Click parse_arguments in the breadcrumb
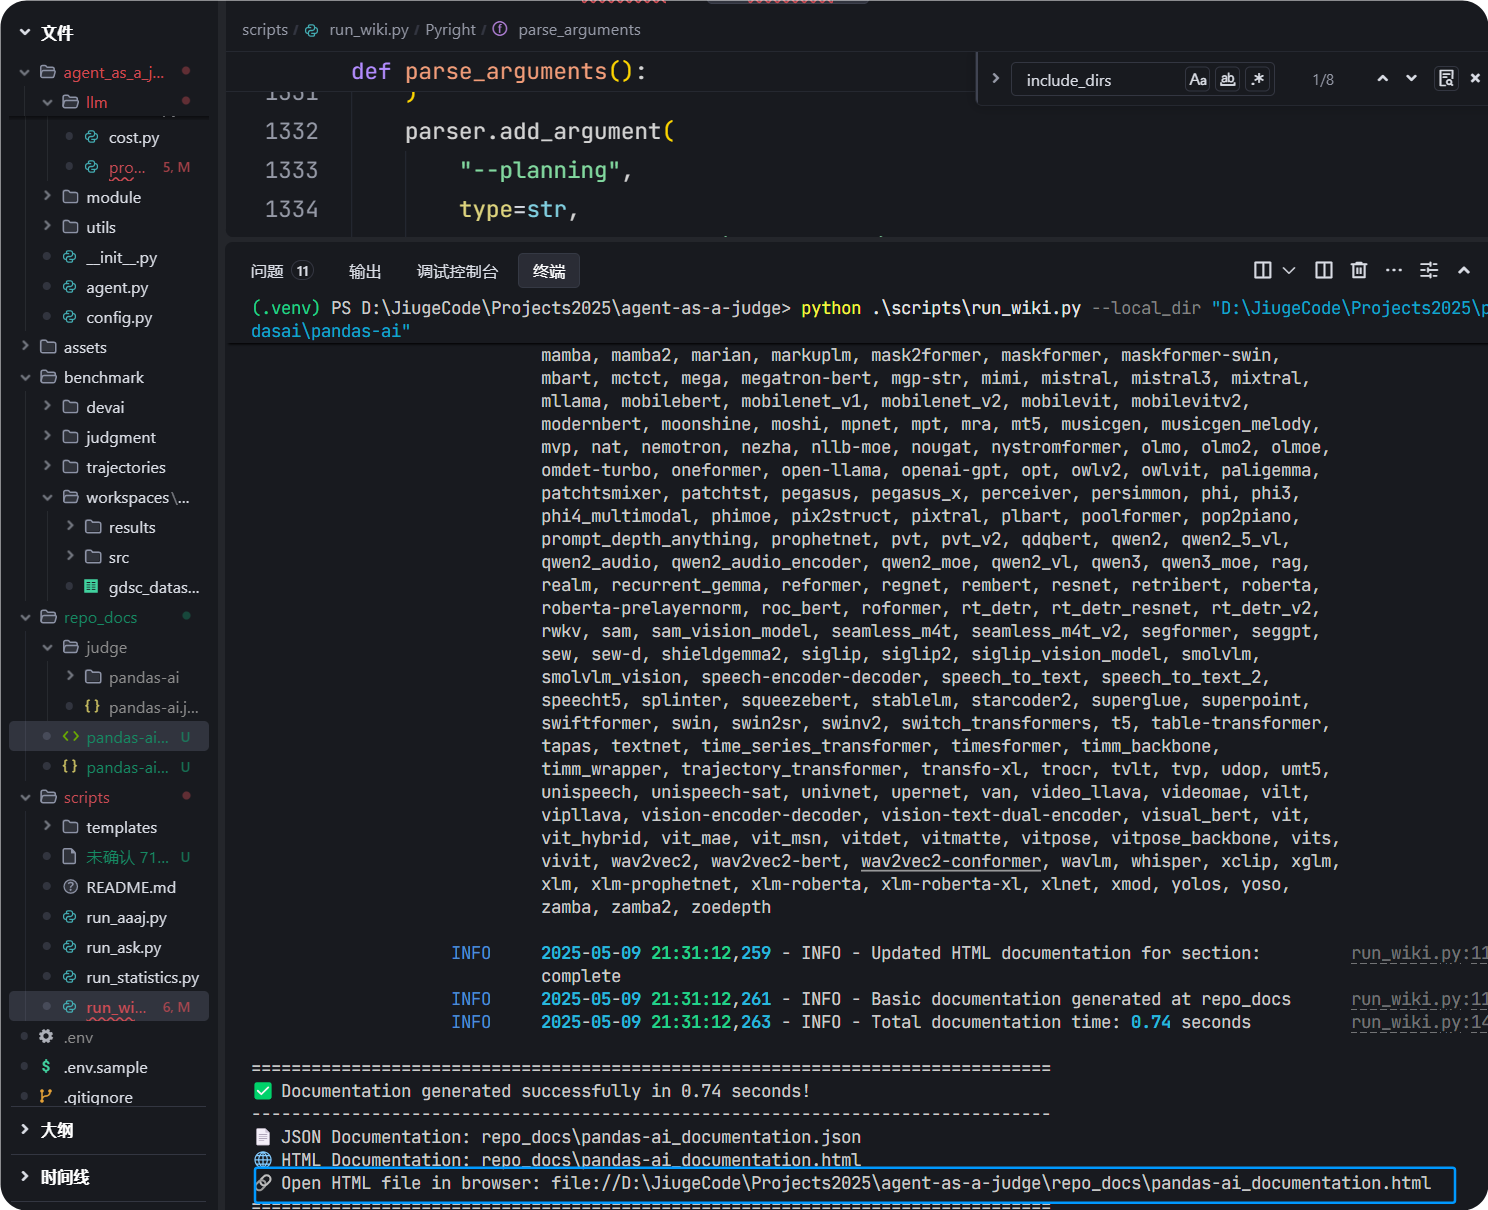Viewport: 1488px width, 1210px height. click(579, 30)
